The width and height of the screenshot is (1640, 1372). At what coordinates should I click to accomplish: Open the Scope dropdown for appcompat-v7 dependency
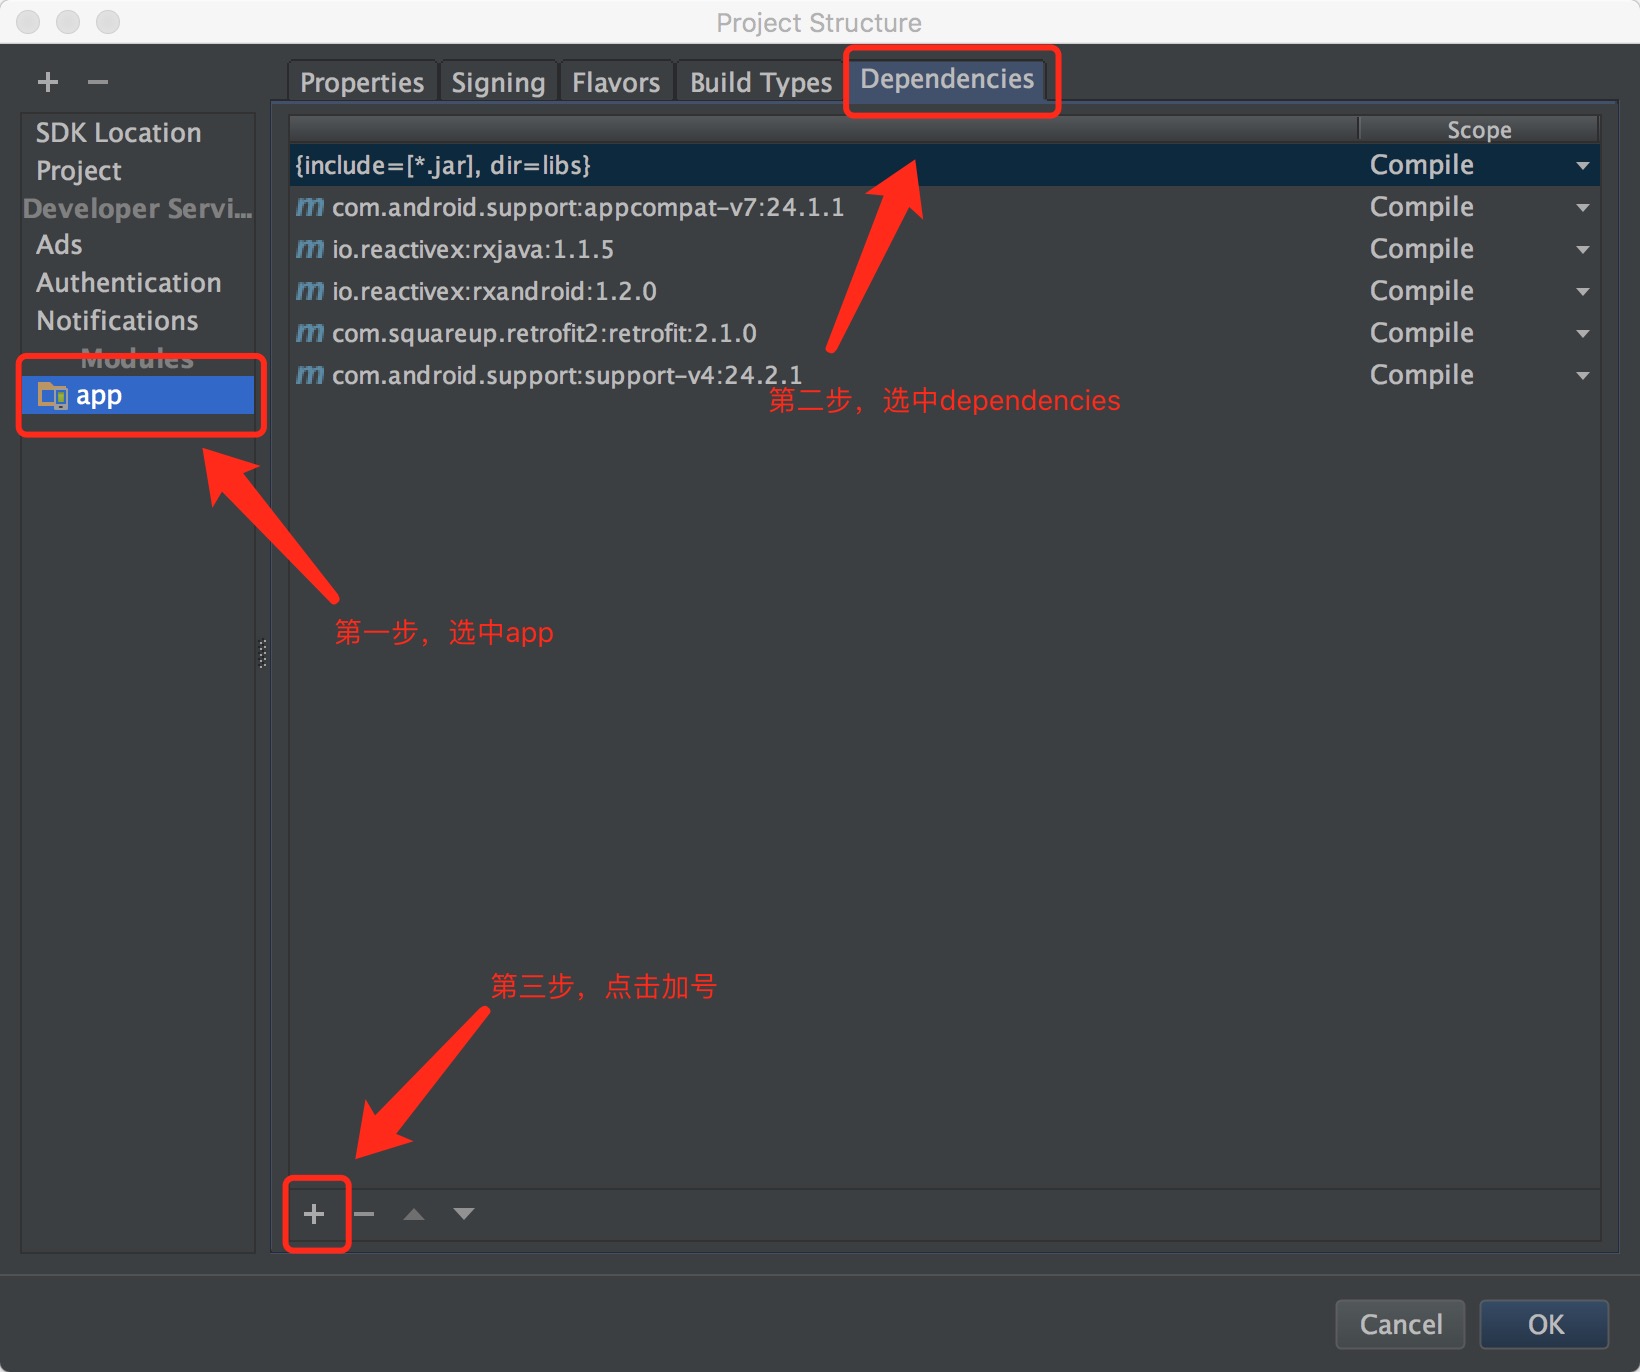point(1583,207)
